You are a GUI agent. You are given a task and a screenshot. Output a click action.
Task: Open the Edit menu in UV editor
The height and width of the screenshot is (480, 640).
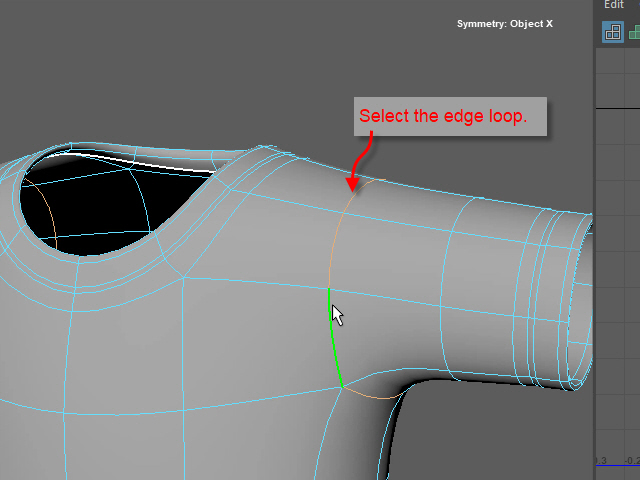point(613,5)
